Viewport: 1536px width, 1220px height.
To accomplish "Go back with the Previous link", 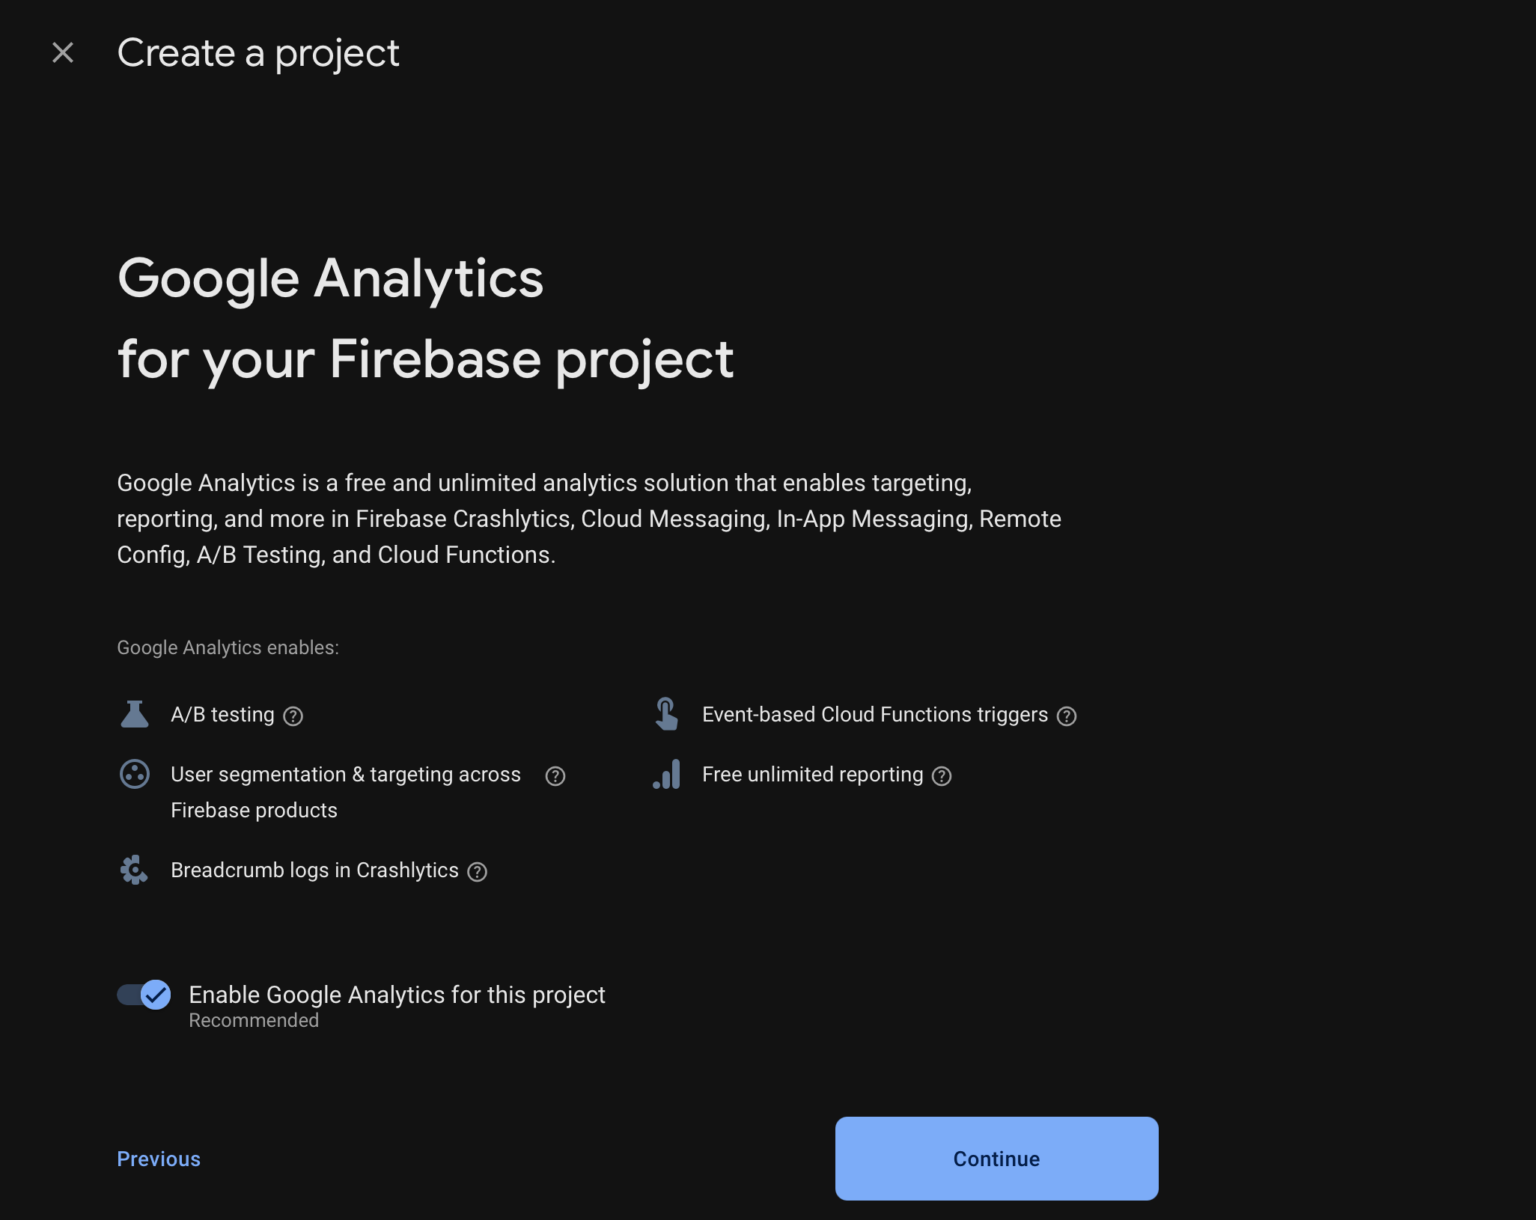I will coord(159,1159).
